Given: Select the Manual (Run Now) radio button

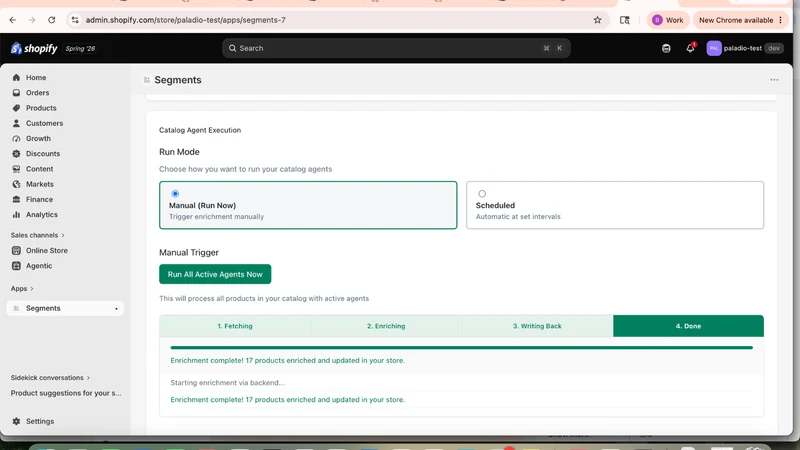Looking at the screenshot, I should point(175,194).
